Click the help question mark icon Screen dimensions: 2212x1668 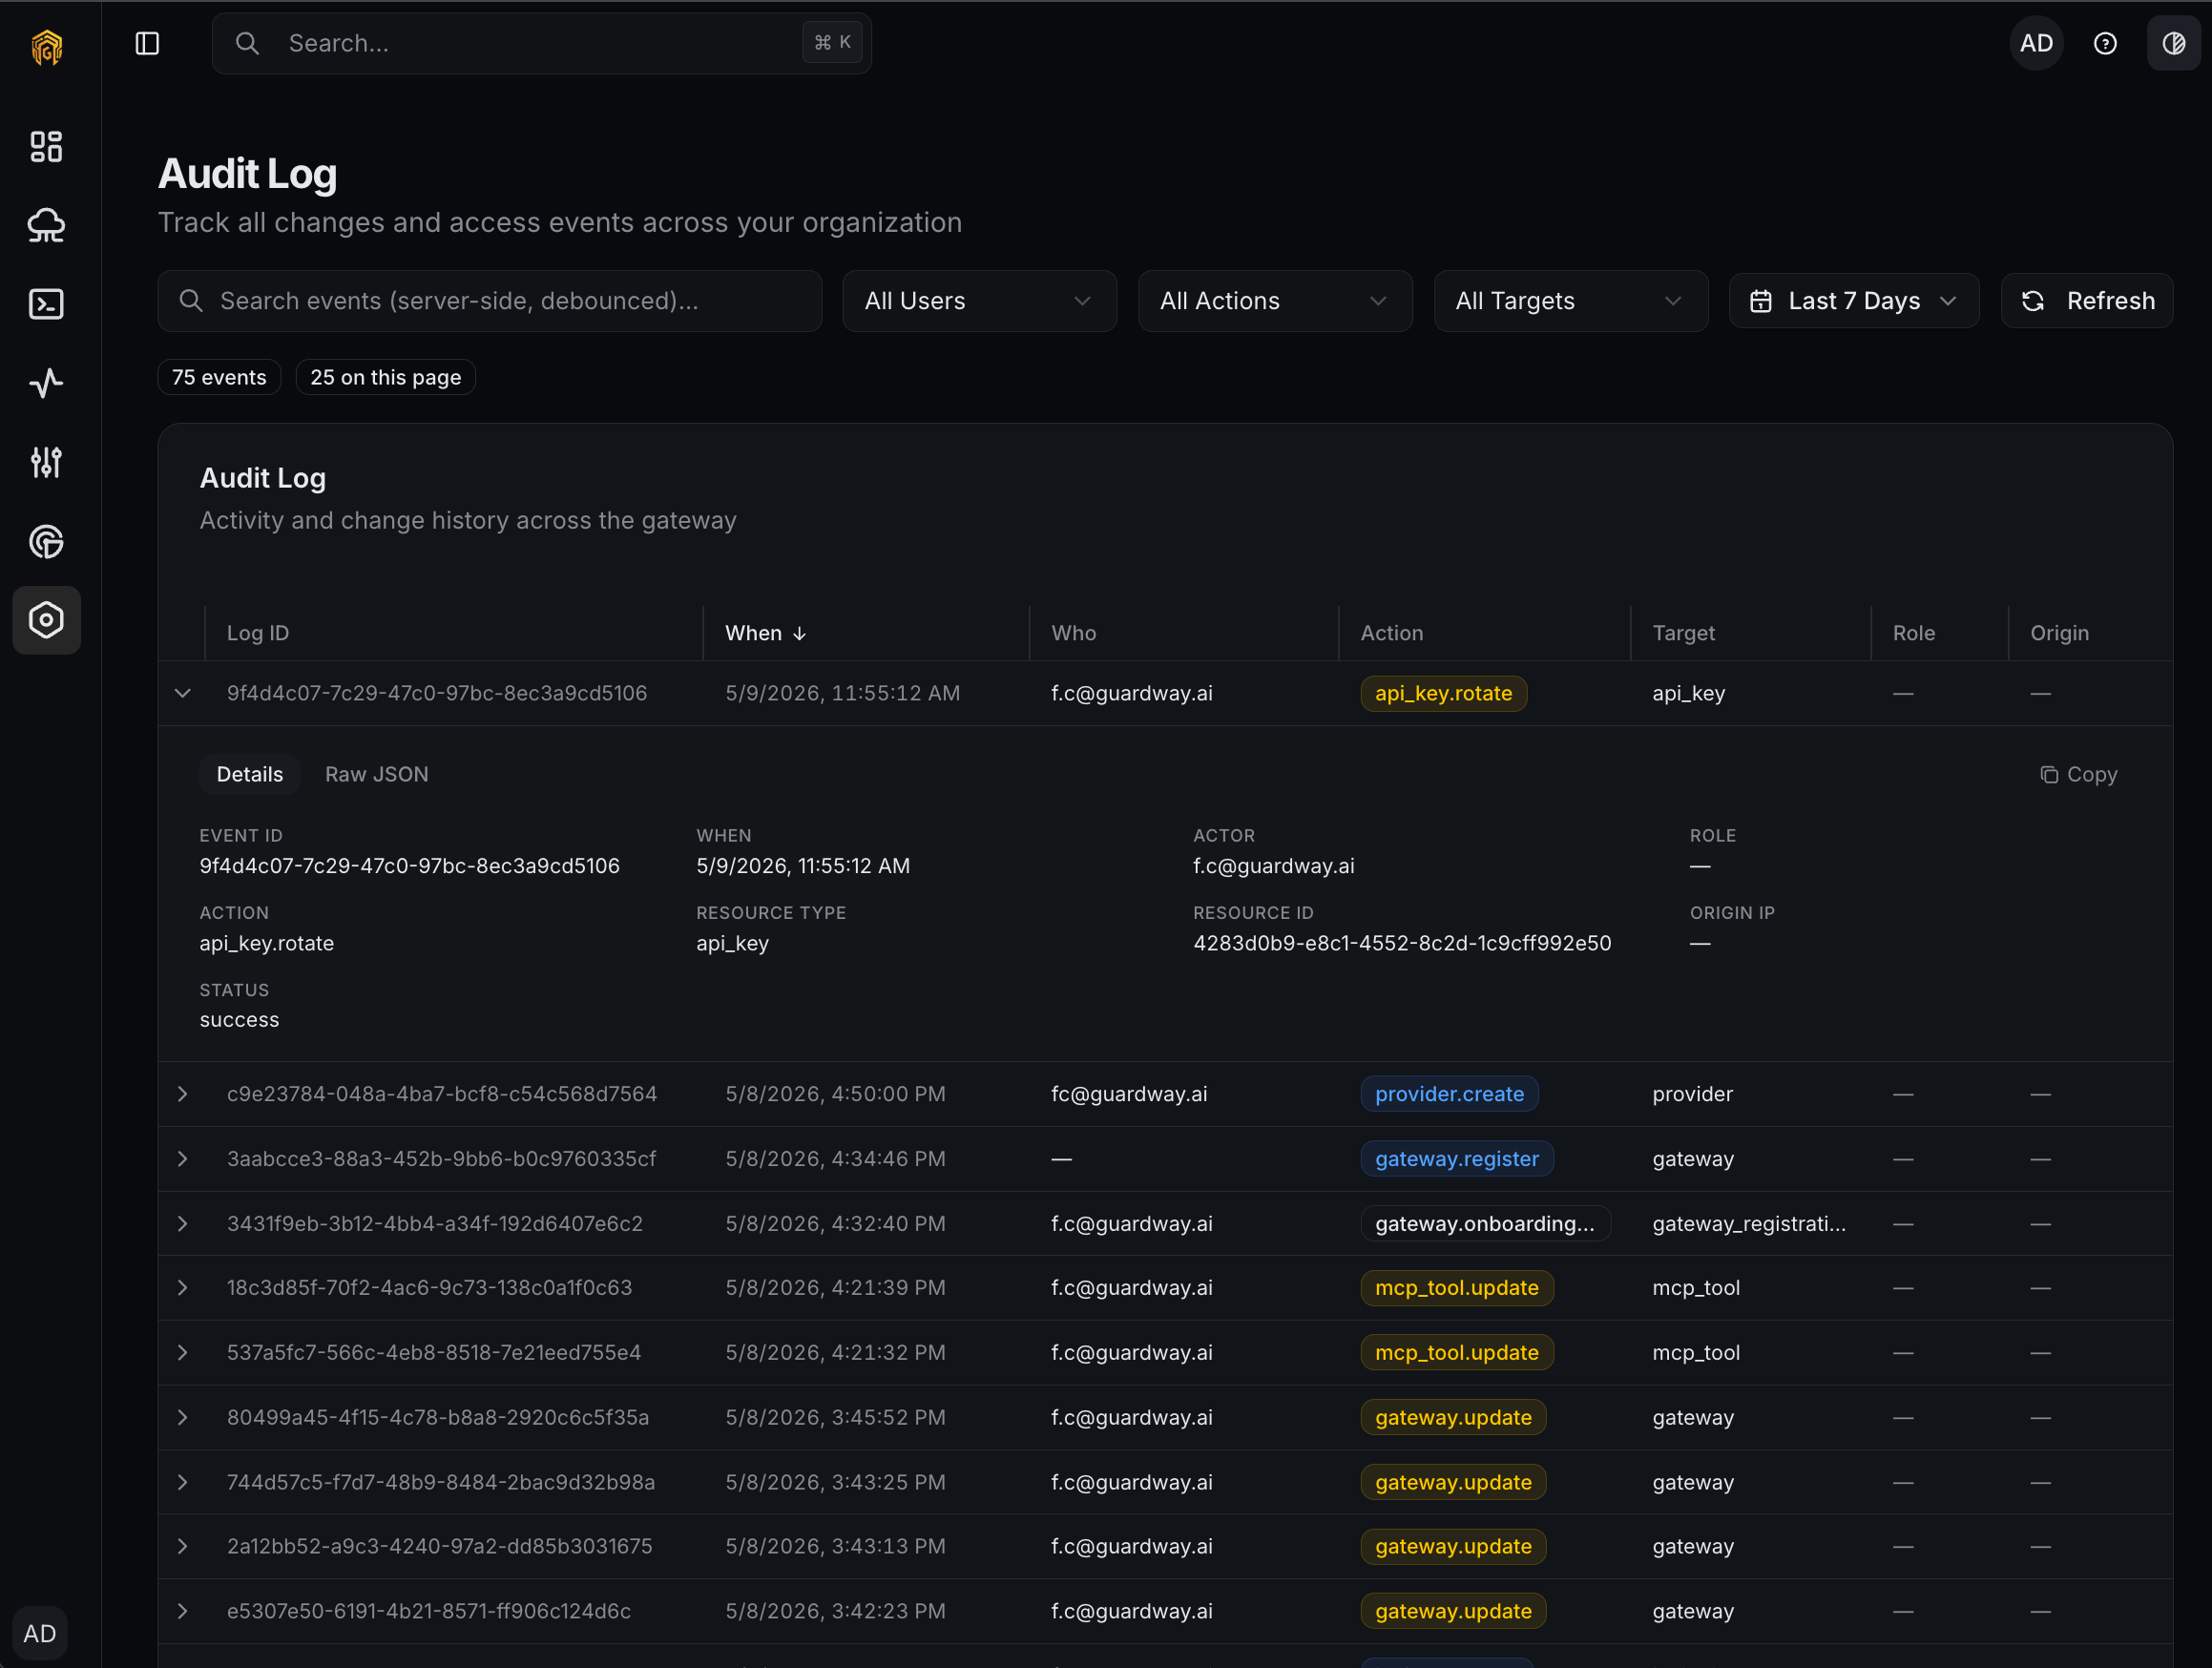click(2105, 43)
